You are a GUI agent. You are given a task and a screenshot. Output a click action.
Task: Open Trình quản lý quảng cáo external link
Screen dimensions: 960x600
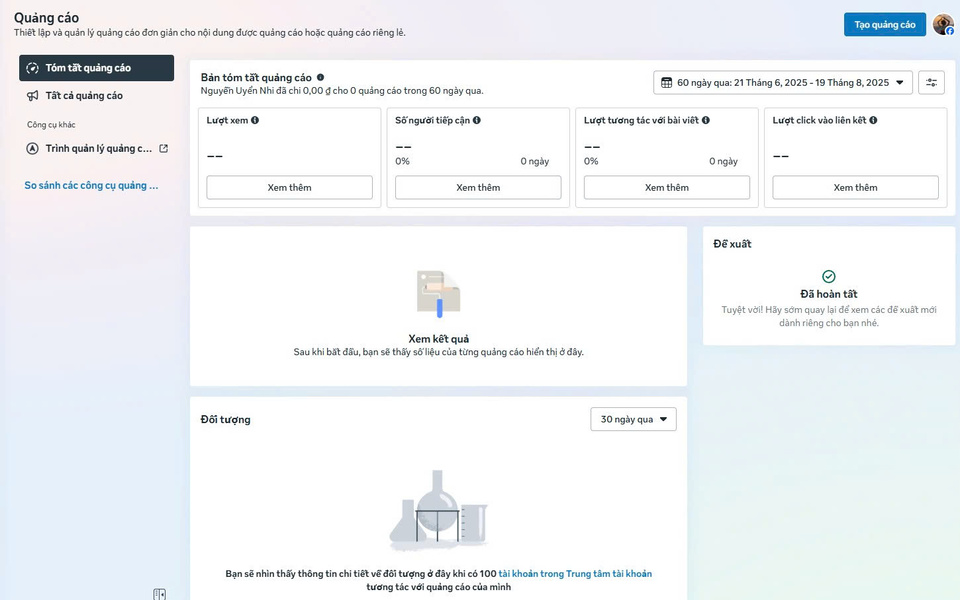pos(98,149)
